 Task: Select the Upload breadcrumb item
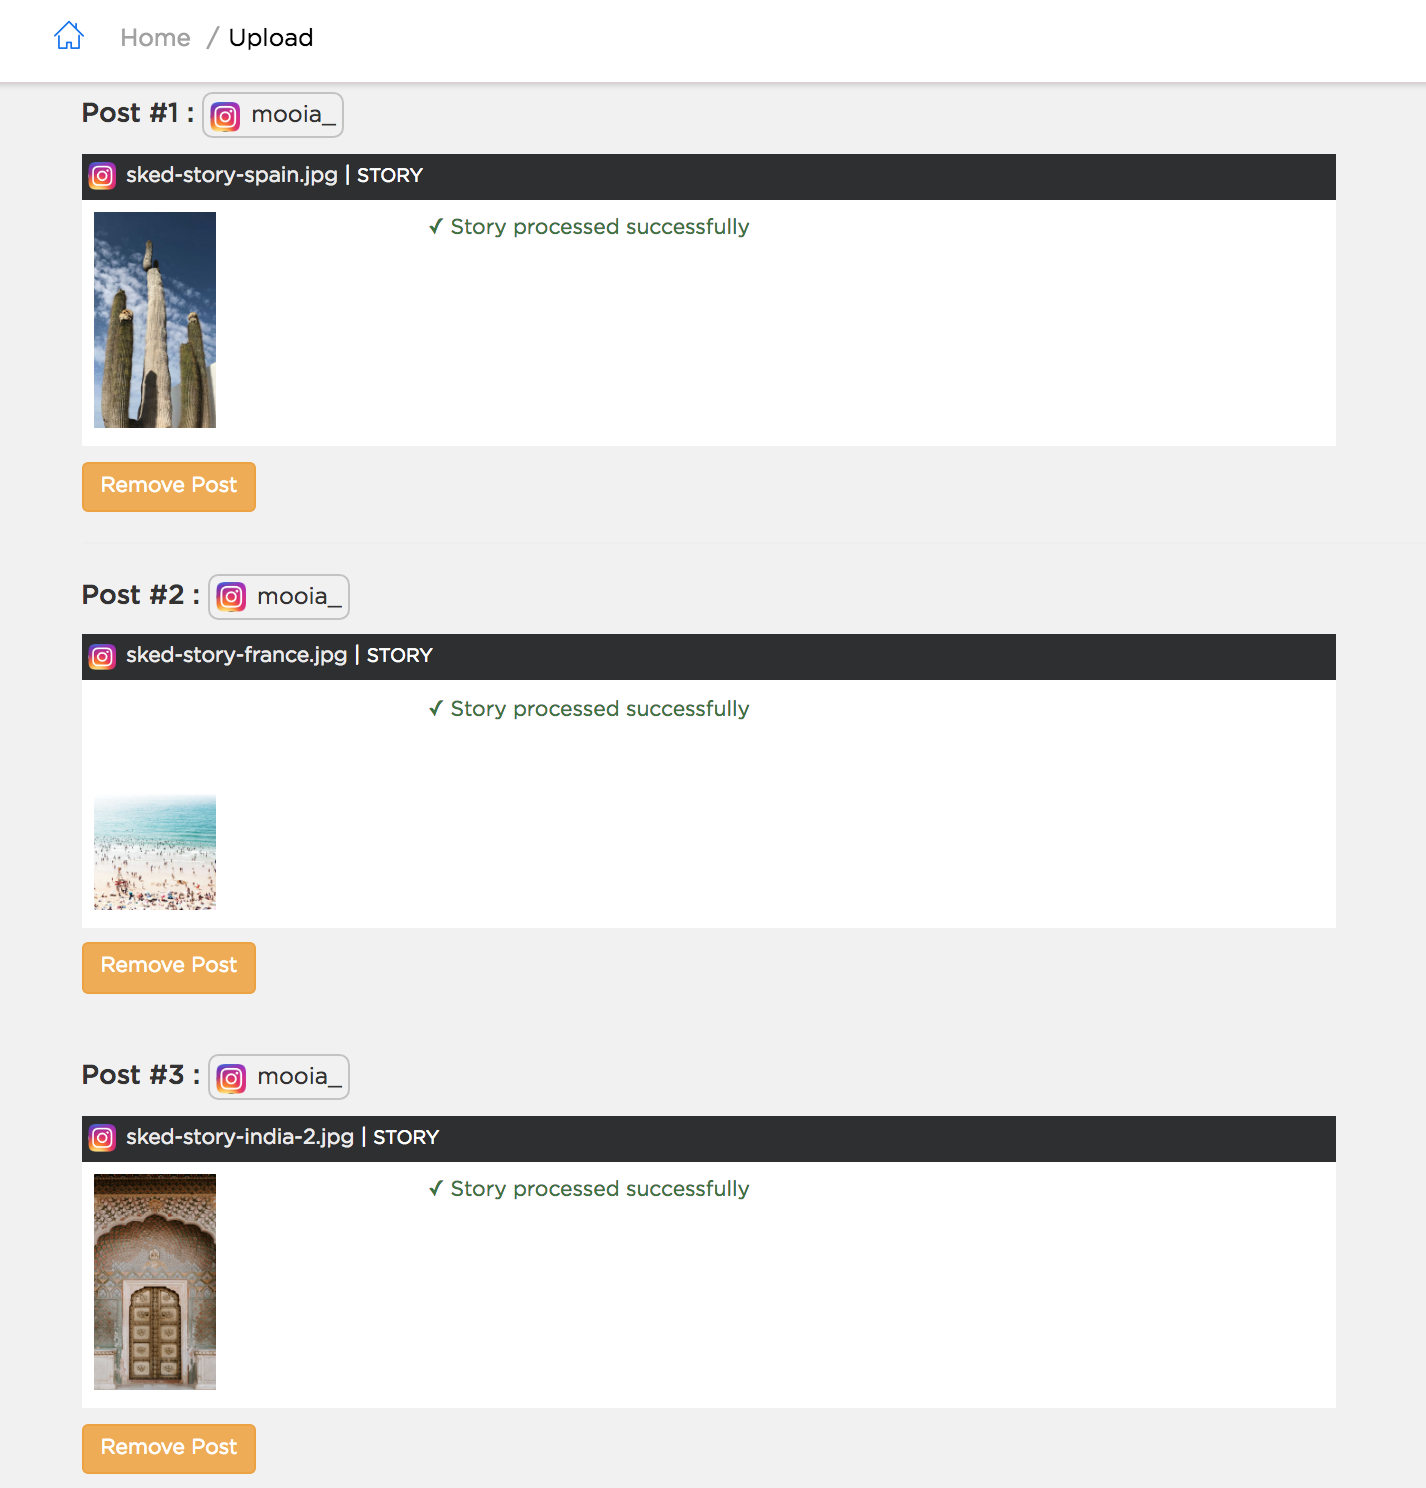pyautogui.click(x=271, y=38)
